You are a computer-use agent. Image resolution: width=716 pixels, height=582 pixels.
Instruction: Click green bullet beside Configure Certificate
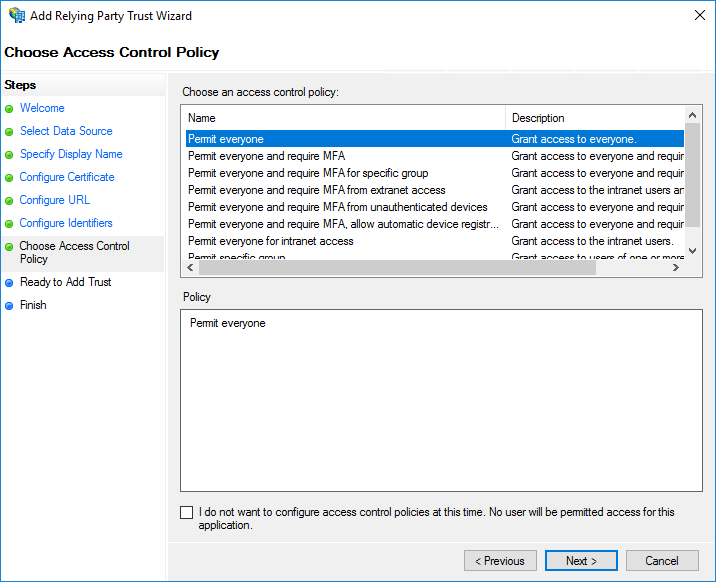tap(10, 177)
